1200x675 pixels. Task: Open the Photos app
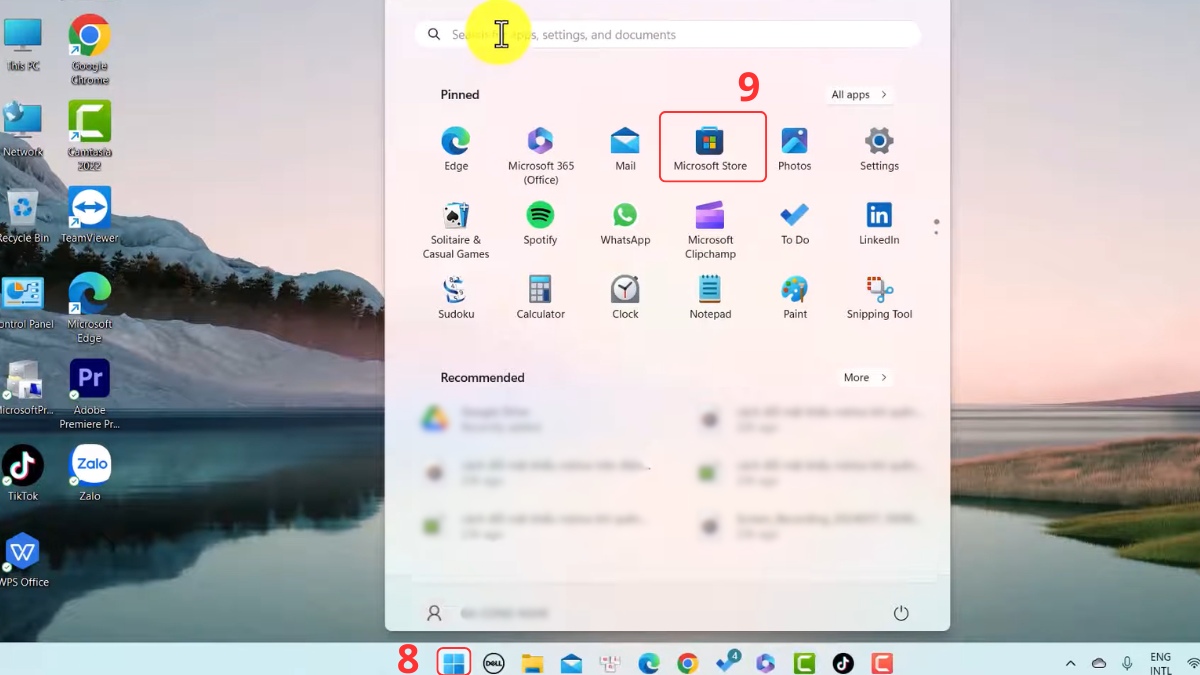point(795,150)
